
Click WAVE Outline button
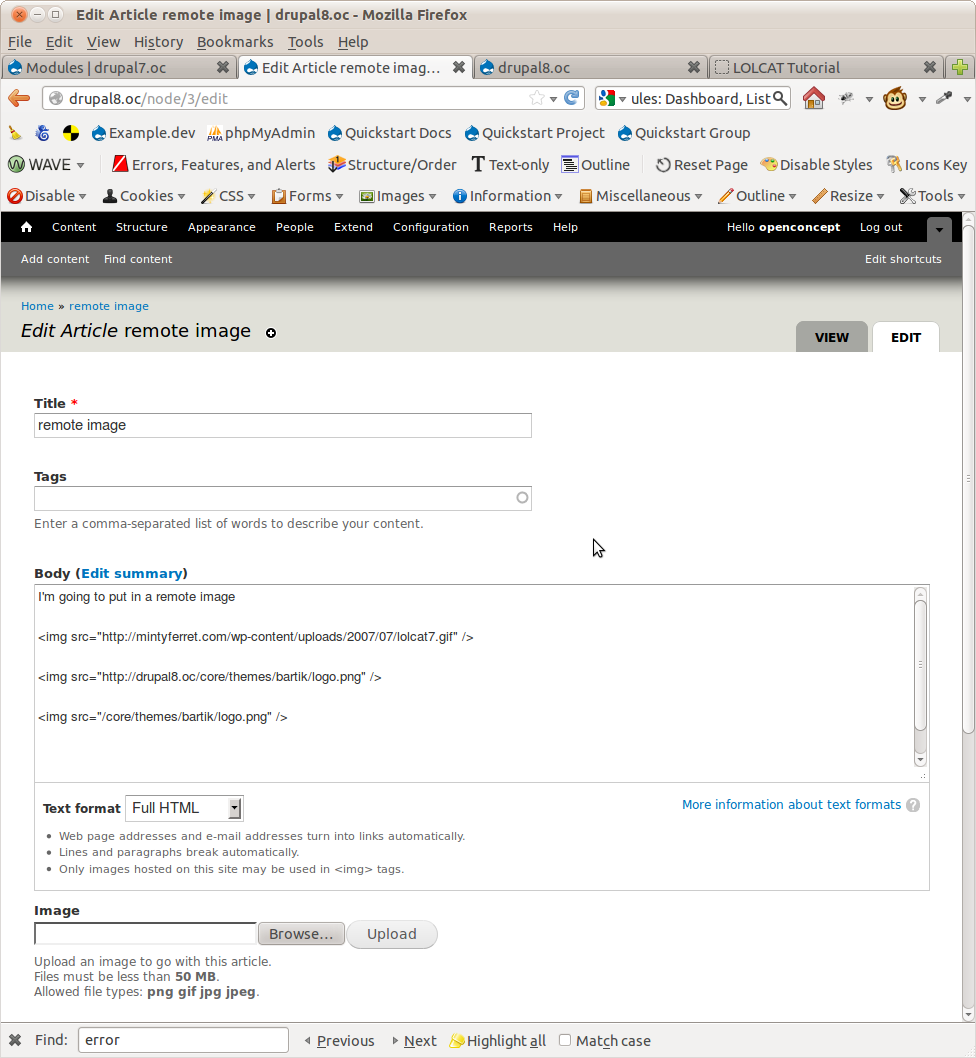(x=596, y=165)
